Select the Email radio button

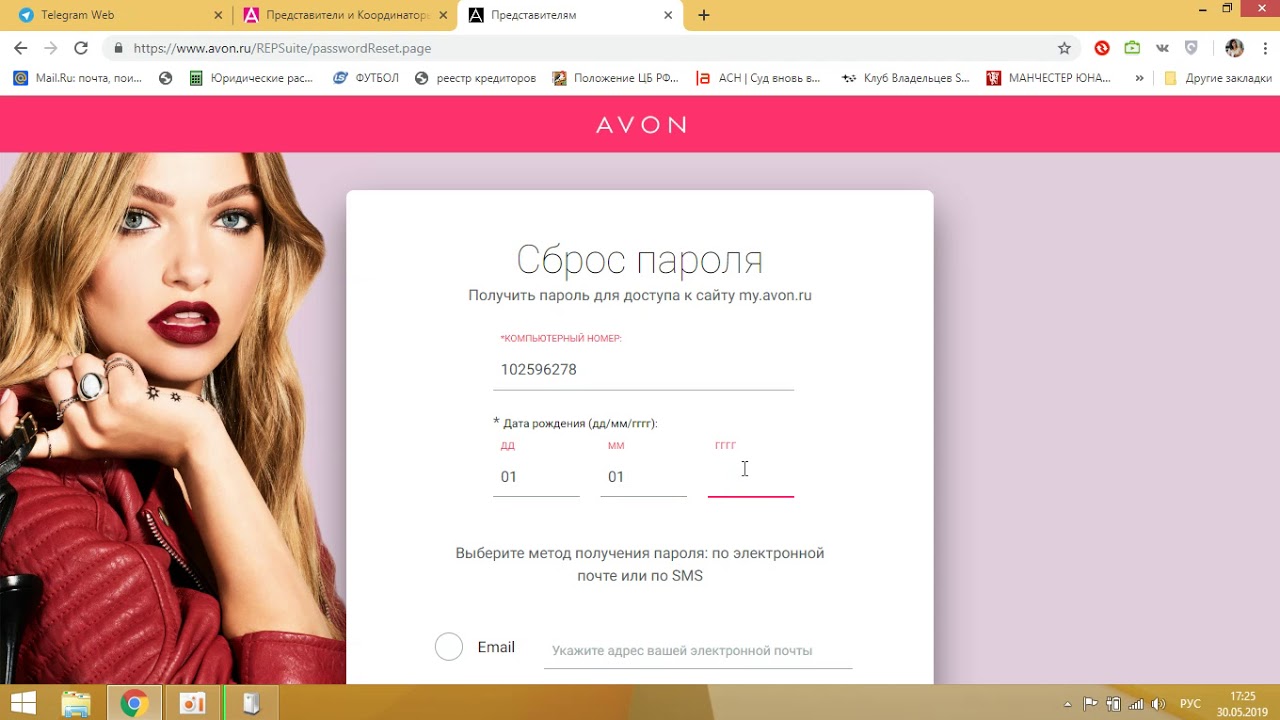(x=449, y=647)
